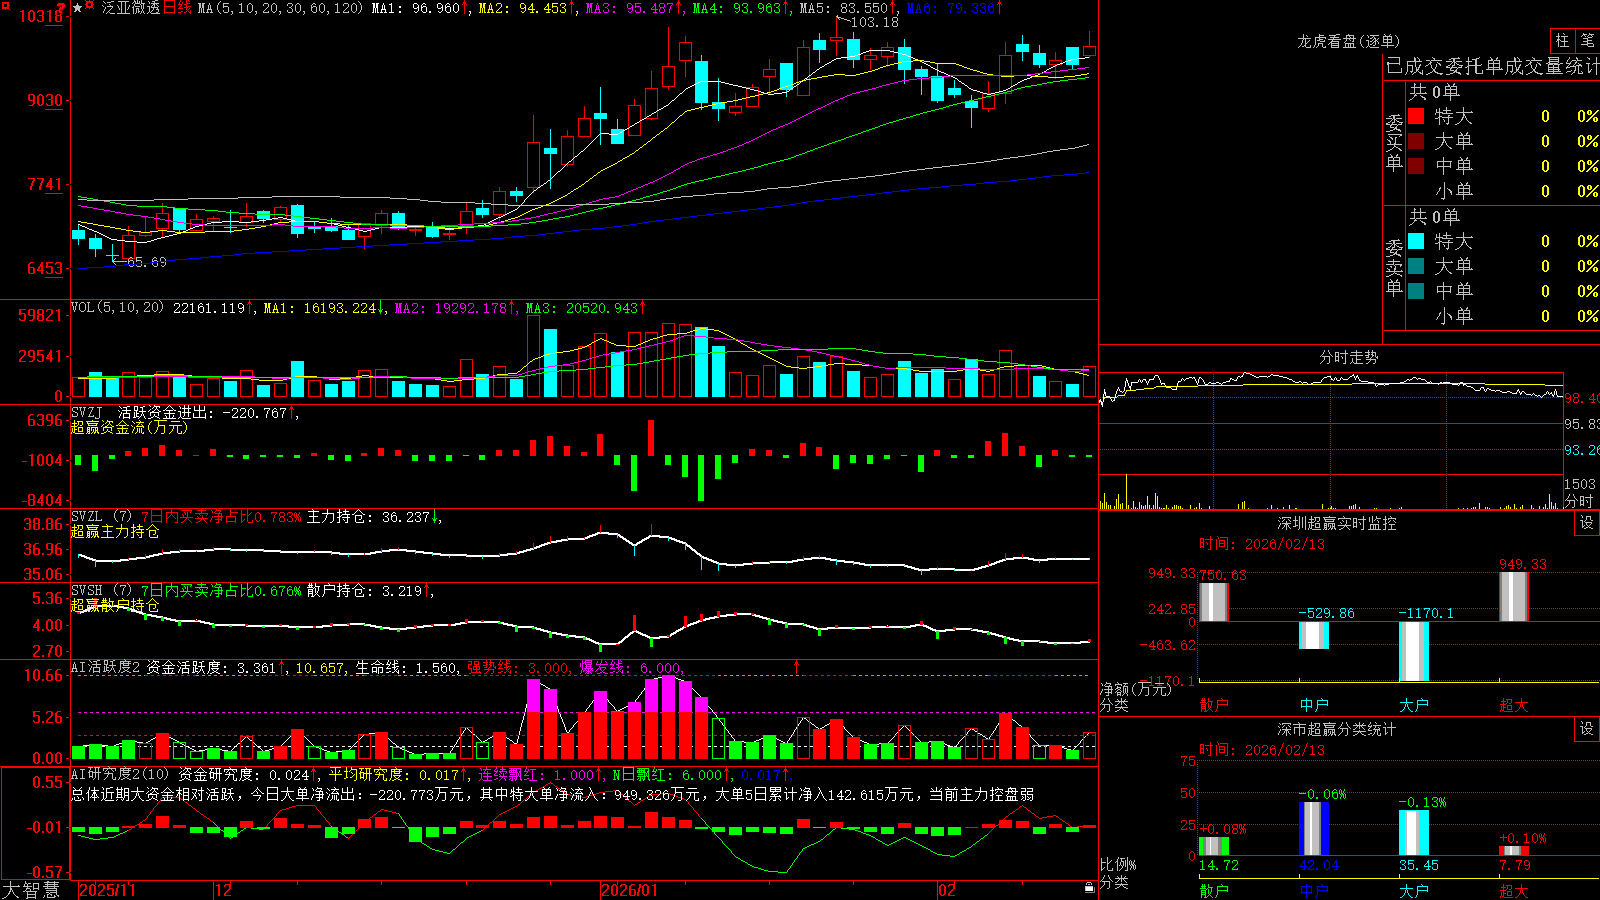Click the dark red 中单 buy-order swatch
1600x900 pixels.
click(x=1416, y=166)
